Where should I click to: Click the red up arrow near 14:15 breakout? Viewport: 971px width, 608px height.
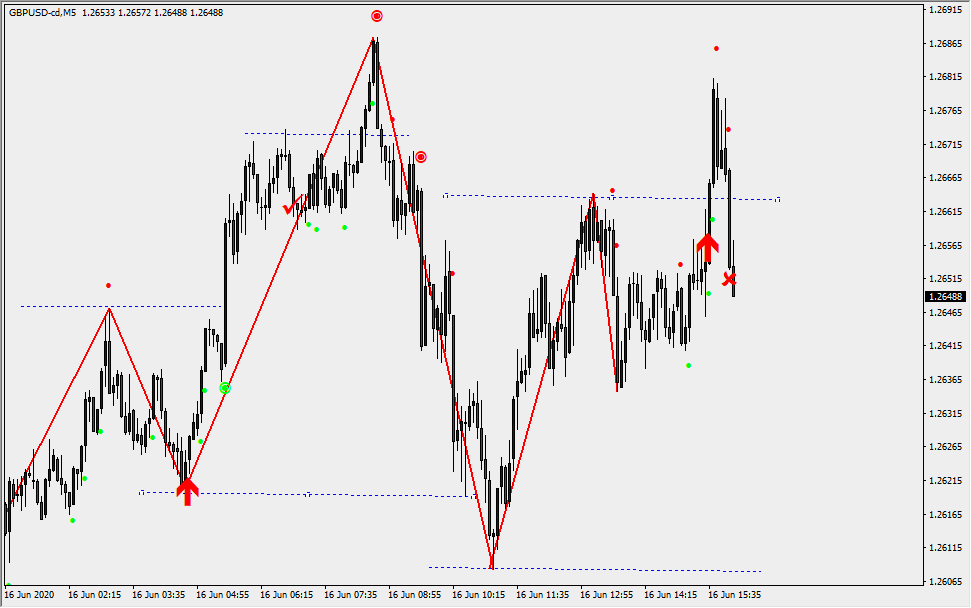pyautogui.click(x=707, y=245)
